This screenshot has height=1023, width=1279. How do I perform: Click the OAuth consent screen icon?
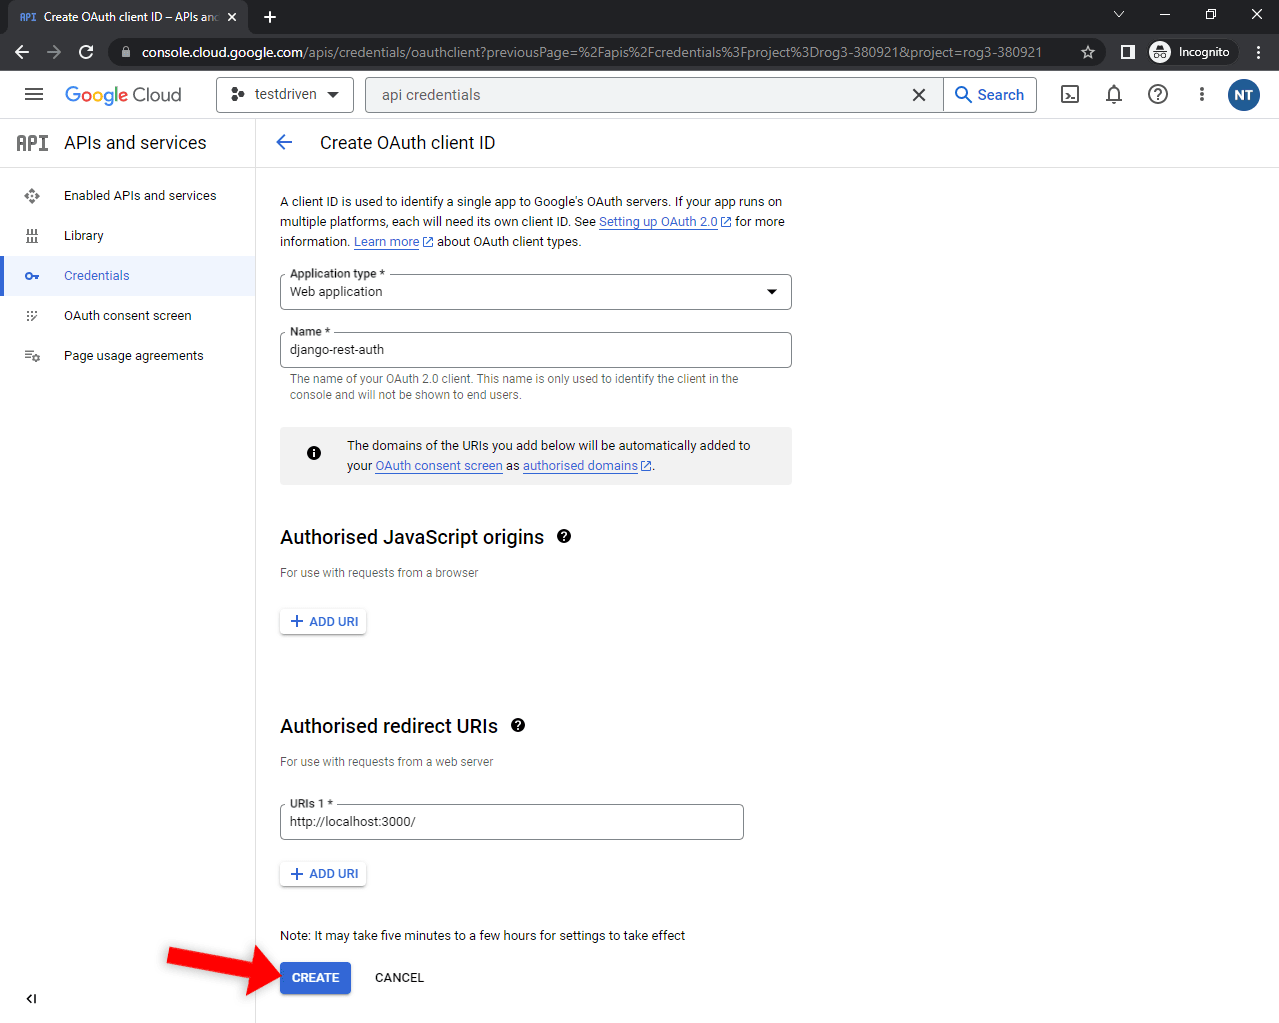pyautogui.click(x=32, y=316)
